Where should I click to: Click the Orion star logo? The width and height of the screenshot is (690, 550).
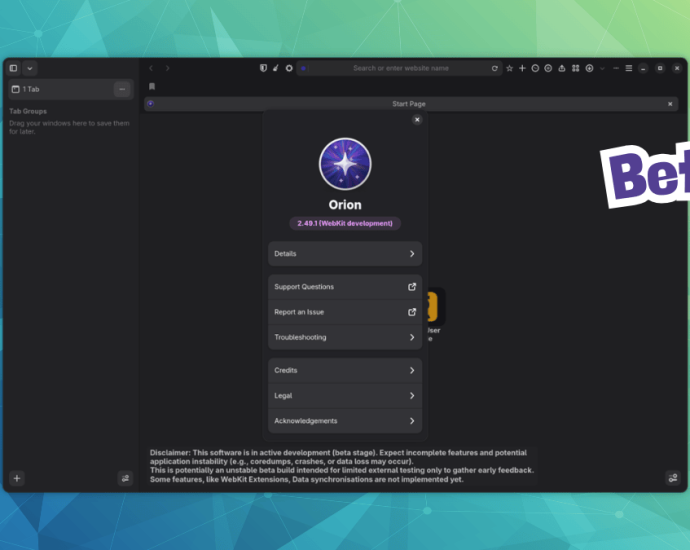(345, 164)
